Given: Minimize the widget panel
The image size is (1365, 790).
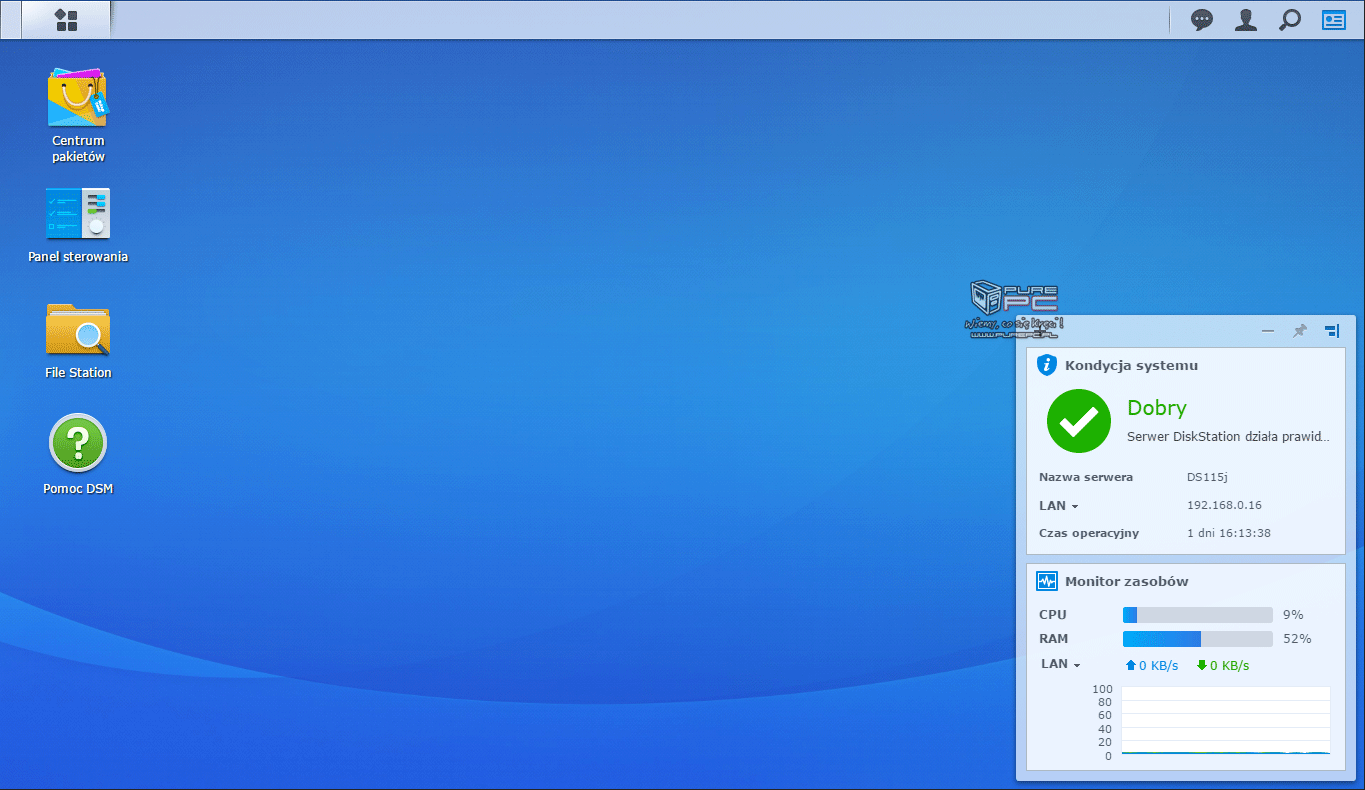Looking at the screenshot, I should click(1268, 331).
